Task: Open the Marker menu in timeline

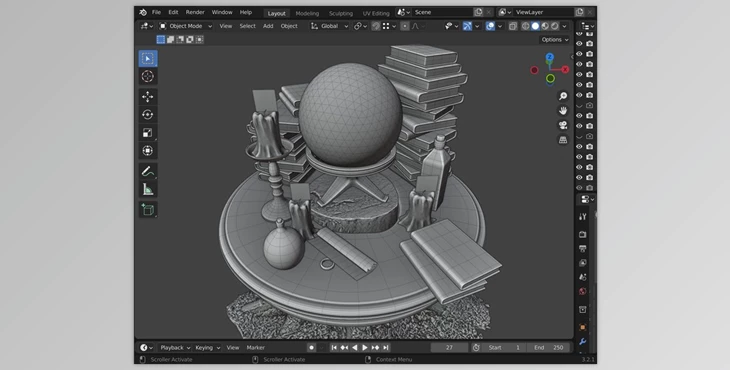Action: click(x=256, y=348)
